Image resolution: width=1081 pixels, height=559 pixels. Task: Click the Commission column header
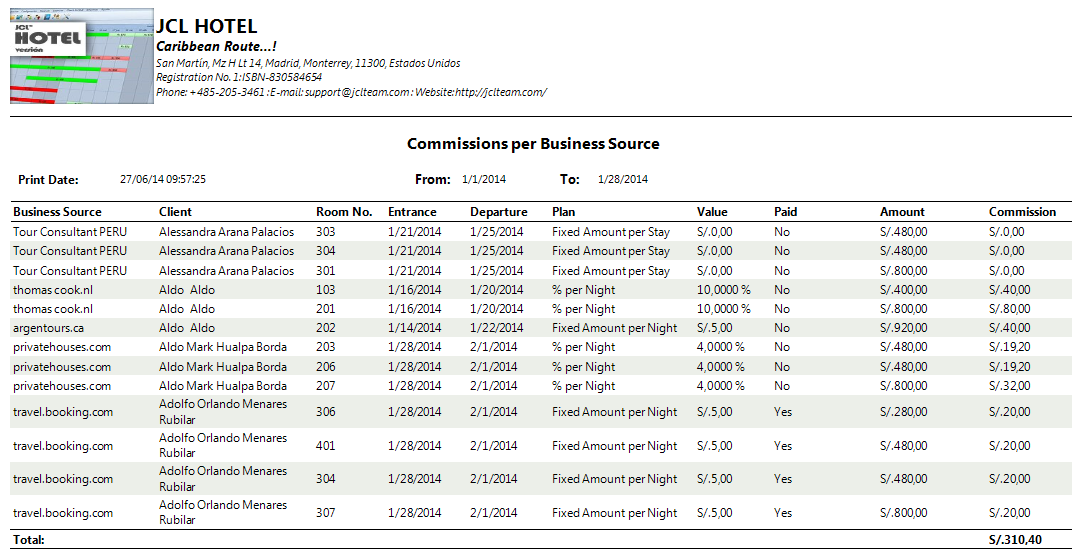coord(1022,212)
